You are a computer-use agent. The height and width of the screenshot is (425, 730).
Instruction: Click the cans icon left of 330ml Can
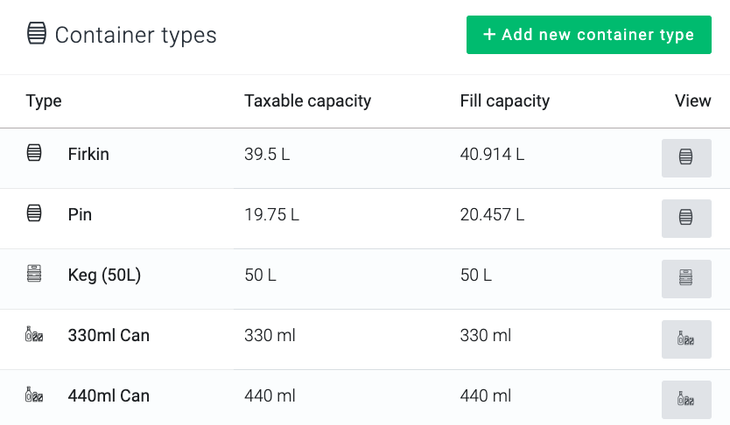34,335
